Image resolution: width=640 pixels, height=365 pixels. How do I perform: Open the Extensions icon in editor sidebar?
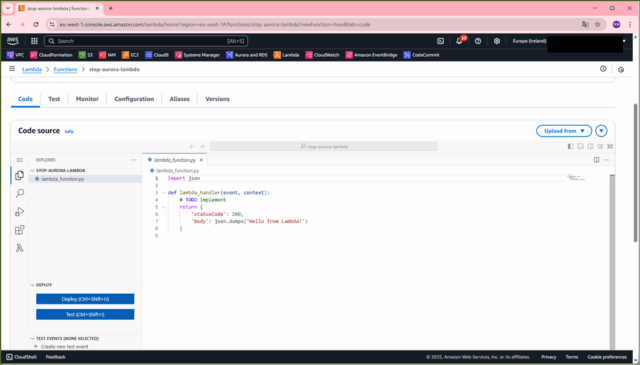(19, 230)
